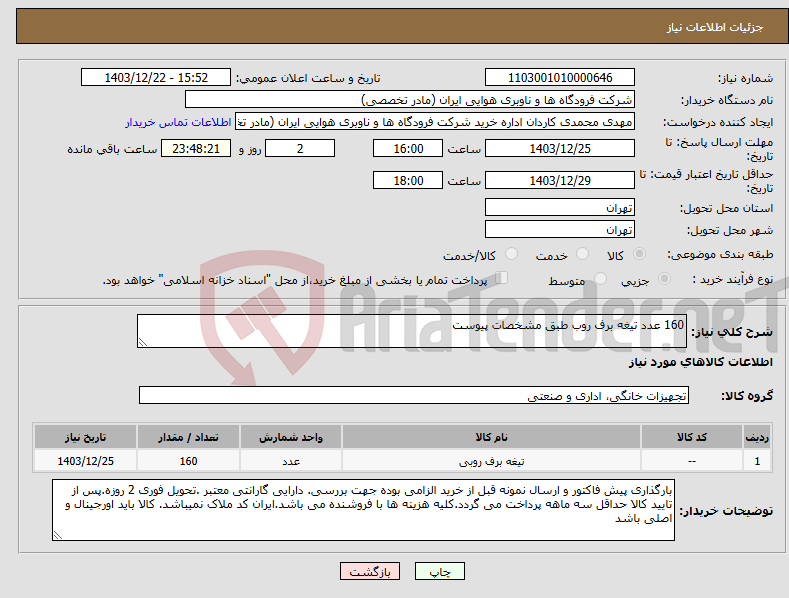789x598 pixels.
Task: Click the واحد شمارش column header
Action: coord(291,437)
